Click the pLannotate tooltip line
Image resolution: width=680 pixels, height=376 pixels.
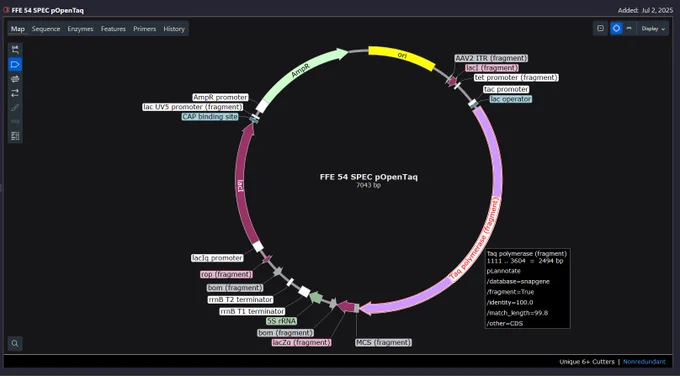[x=503, y=271]
